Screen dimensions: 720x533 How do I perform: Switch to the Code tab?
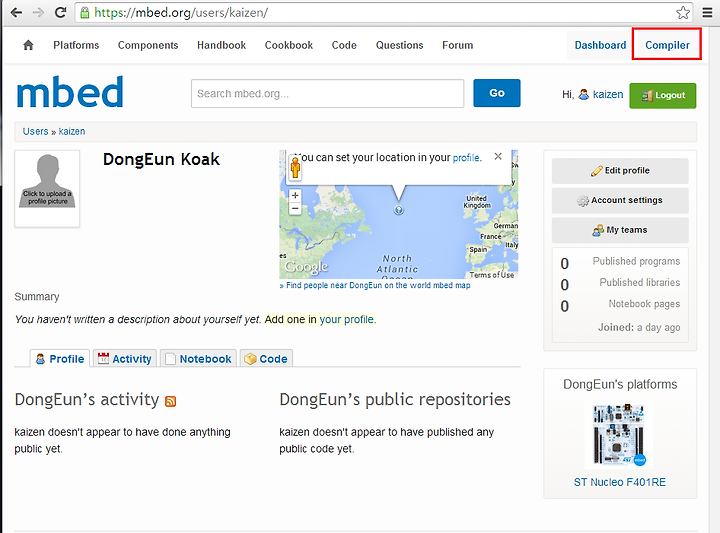(266, 359)
